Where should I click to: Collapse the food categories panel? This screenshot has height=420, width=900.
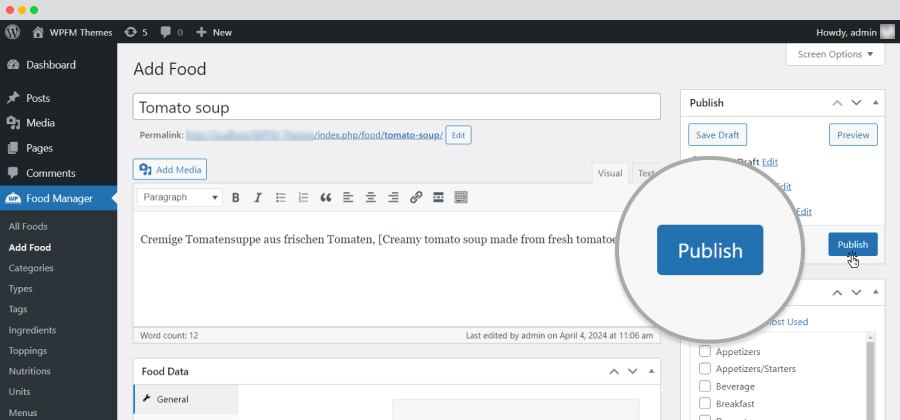[x=875, y=293]
